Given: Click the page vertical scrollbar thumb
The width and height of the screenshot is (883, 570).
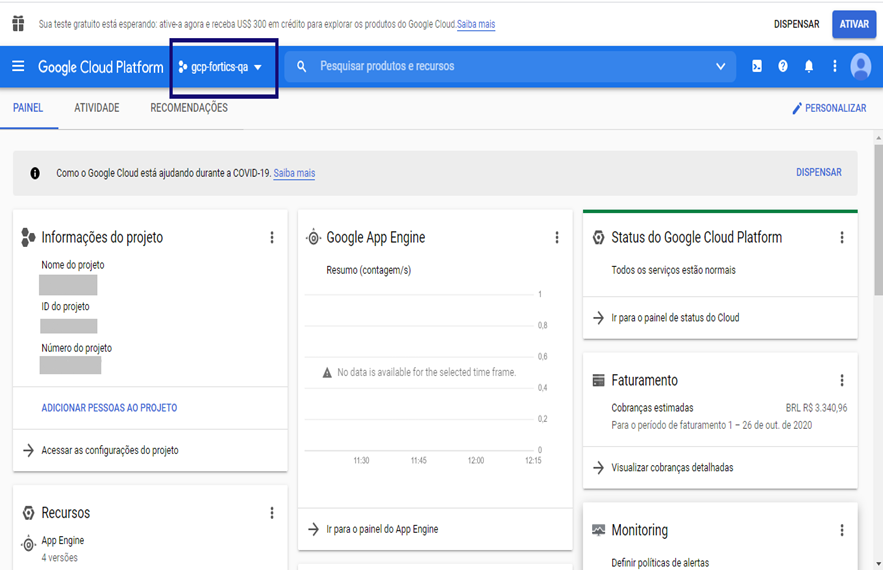Looking at the screenshot, I should pyautogui.click(x=878, y=220).
